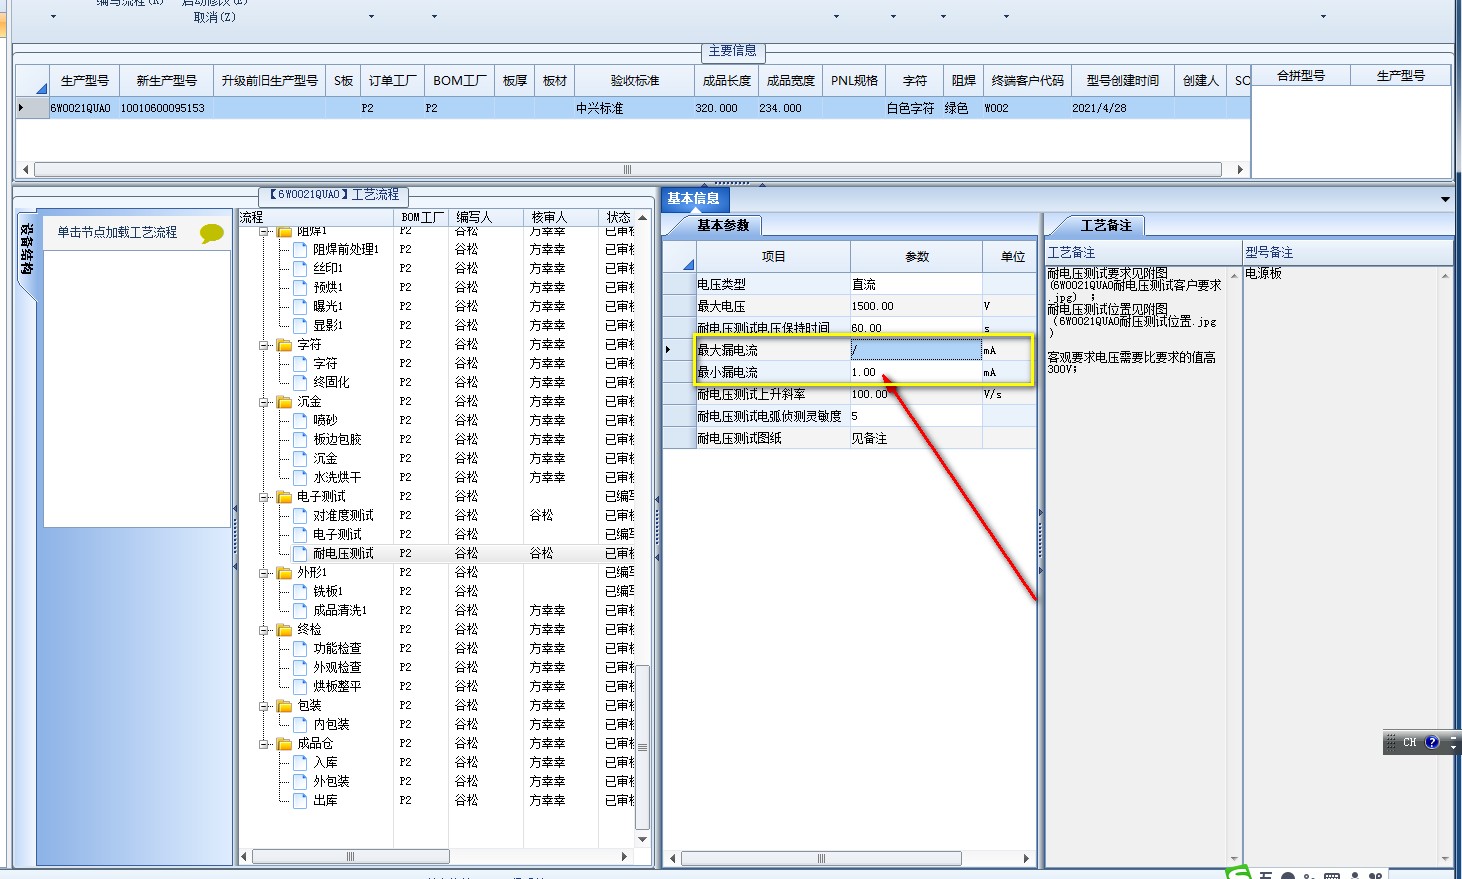Click the 主要信息 section label
The height and width of the screenshot is (879, 1462).
pos(733,51)
